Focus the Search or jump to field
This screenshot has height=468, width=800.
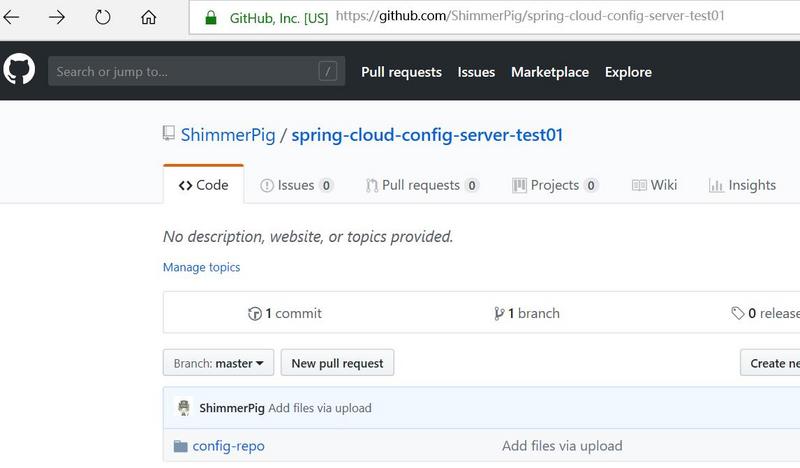185,72
